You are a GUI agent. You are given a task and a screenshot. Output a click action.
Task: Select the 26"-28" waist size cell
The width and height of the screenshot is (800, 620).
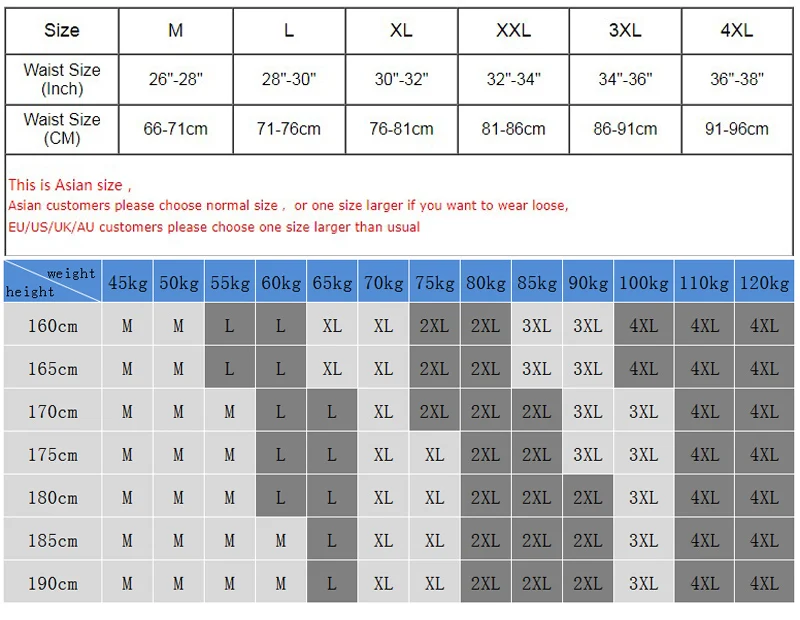(x=176, y=79)
